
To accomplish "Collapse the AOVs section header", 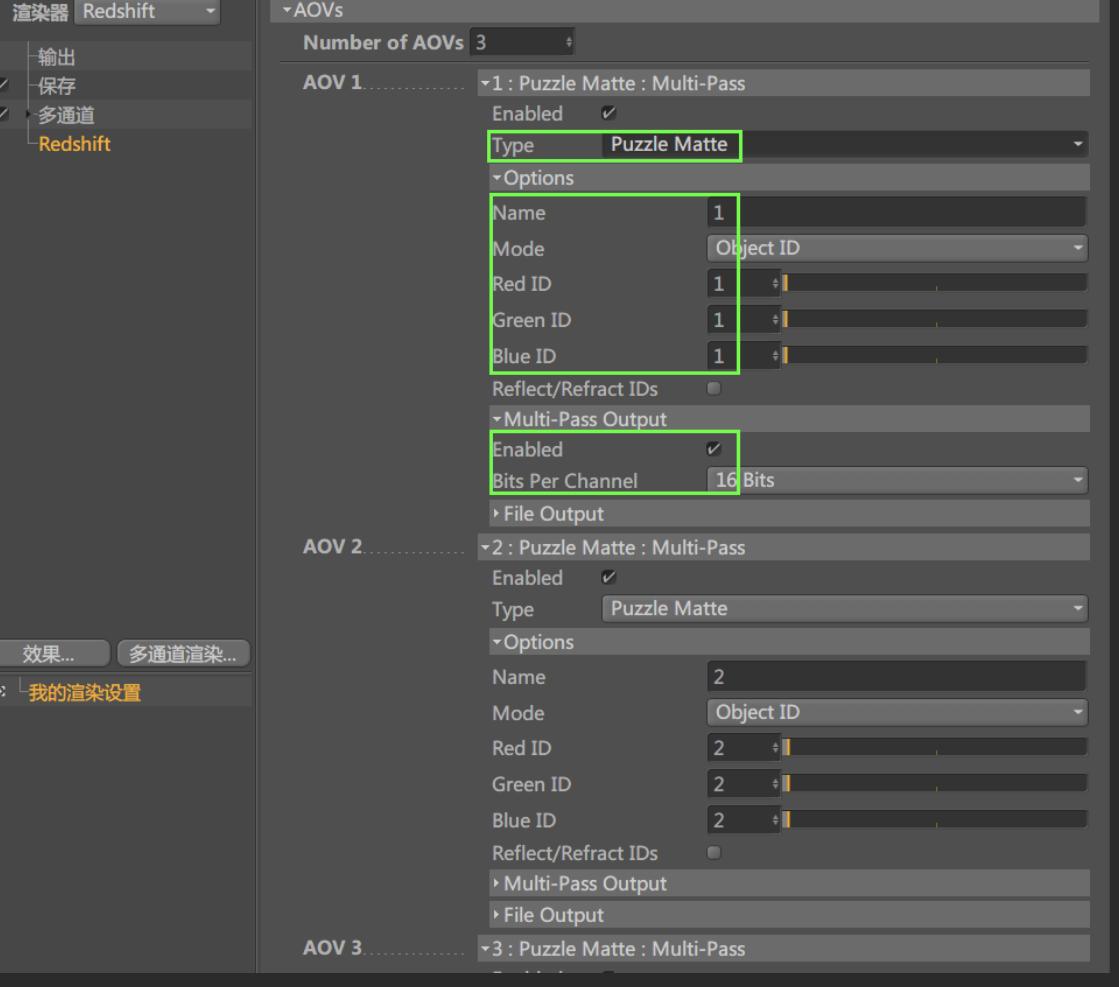I will pyautogui.click(x=313, y=10).
